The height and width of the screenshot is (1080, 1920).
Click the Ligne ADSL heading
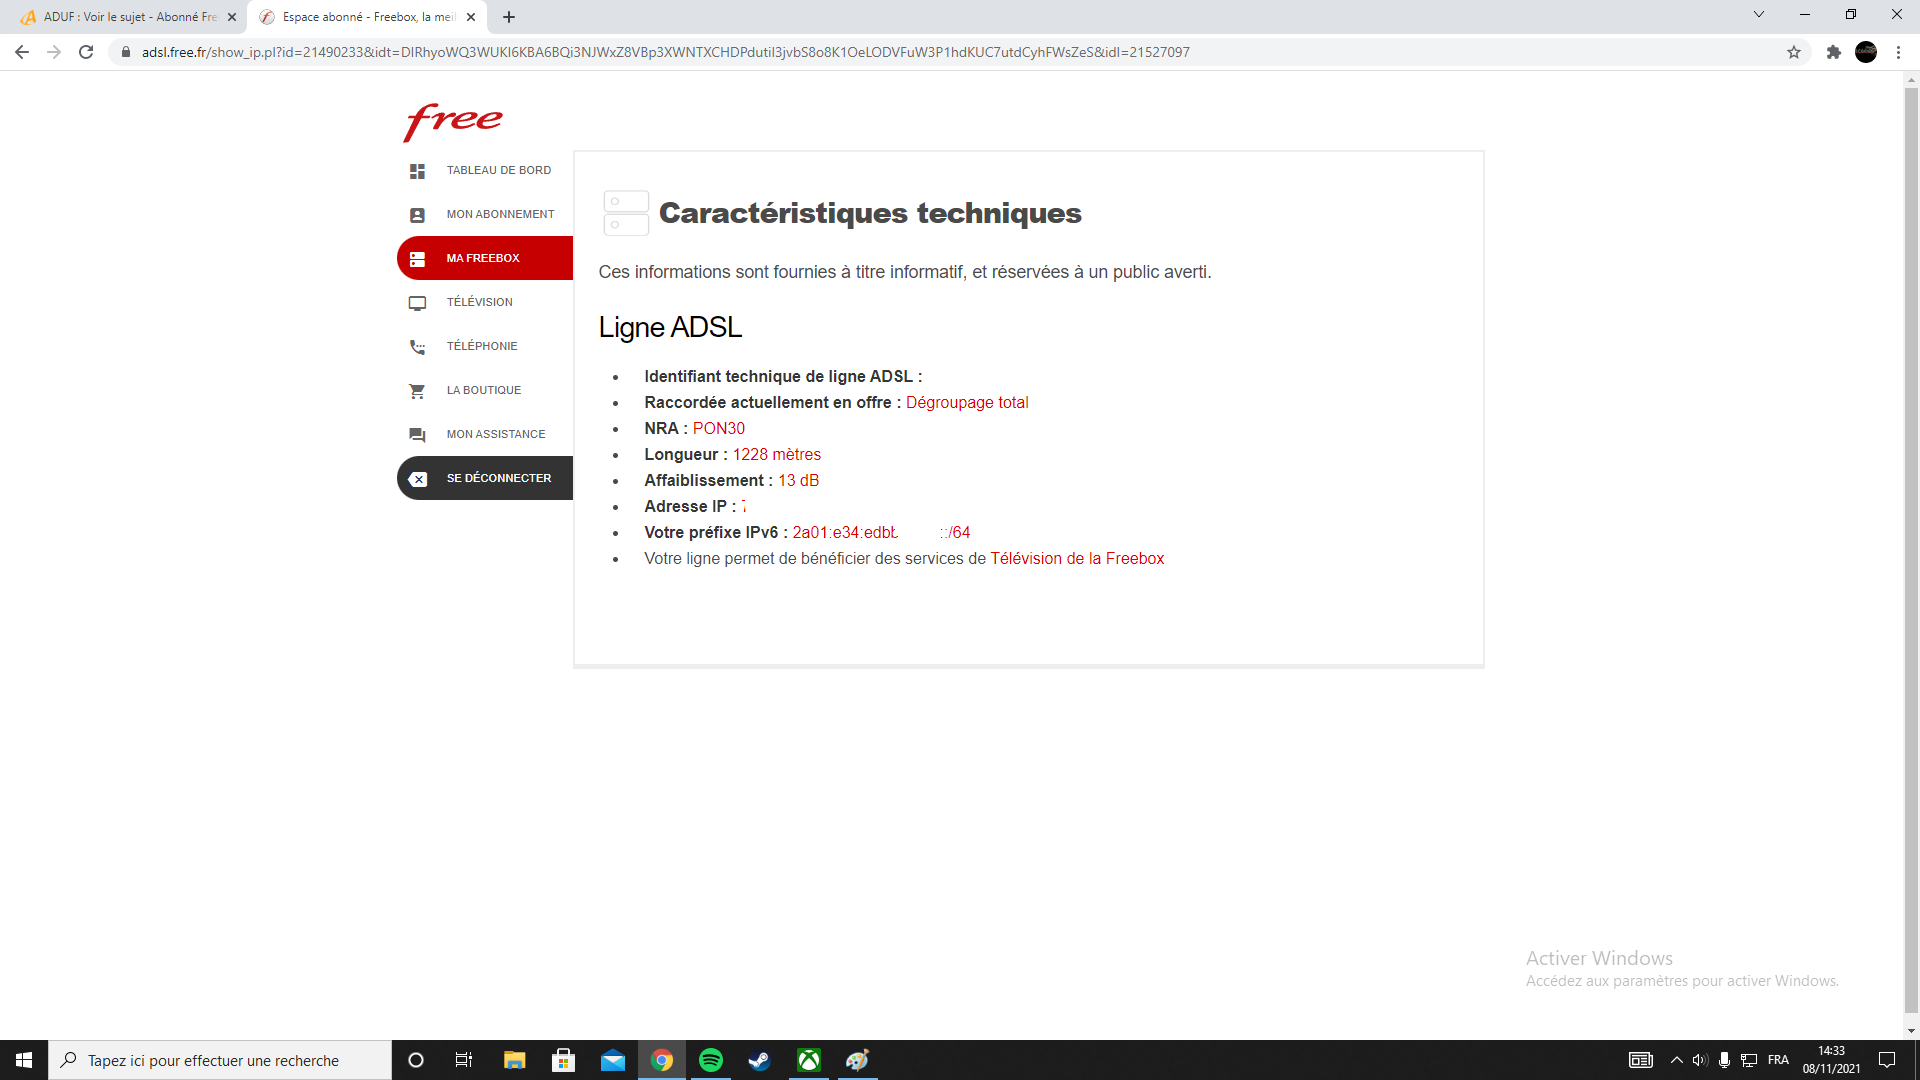coord(670,328)
